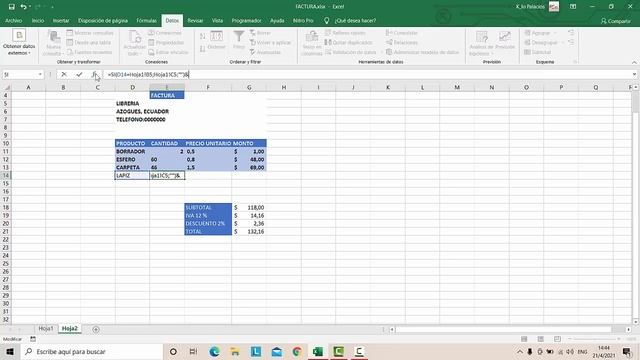Image resolution: width=640 pixels, height=360 pixels.
Task: Switch to the Fórmulas ribbon tab
Action: pyautogui.click(x=147, y=20)
